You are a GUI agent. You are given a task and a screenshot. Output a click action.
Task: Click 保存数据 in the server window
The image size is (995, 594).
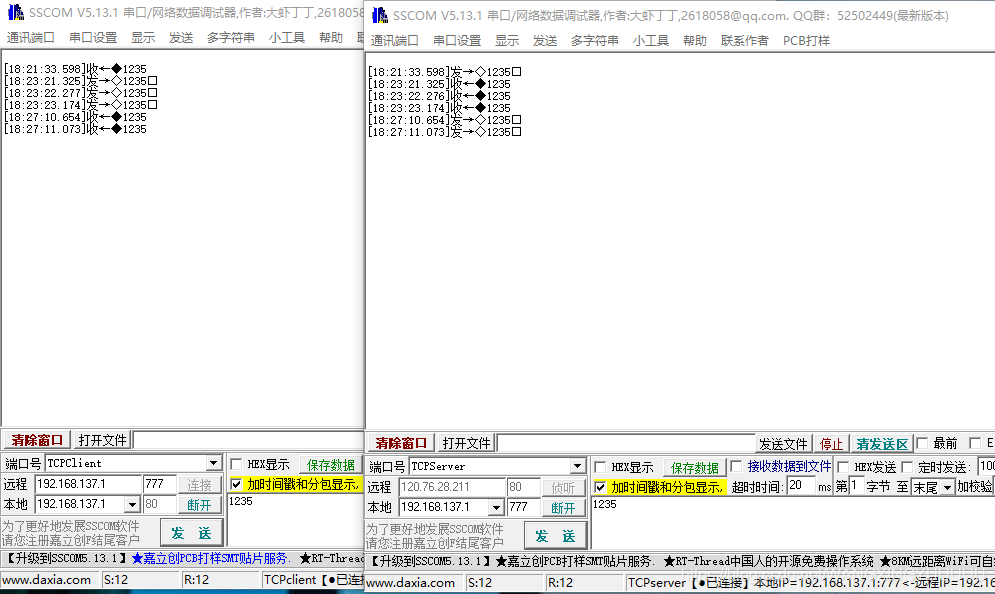point(694,463)
